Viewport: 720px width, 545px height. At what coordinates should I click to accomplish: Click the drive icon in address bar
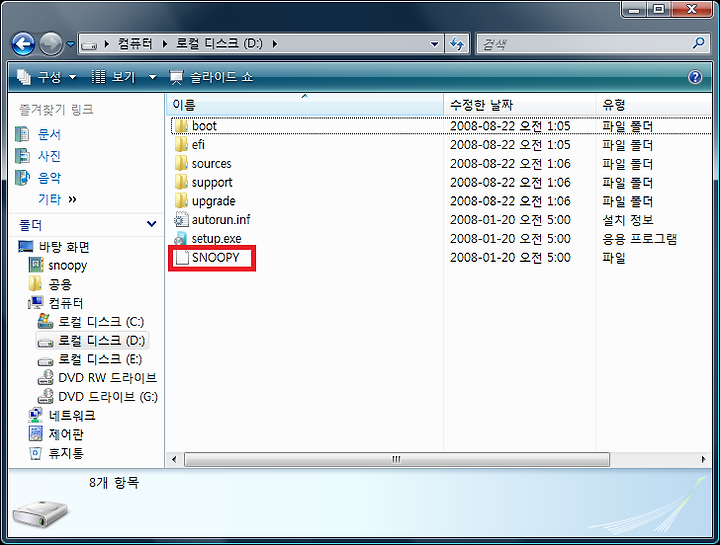[x=89, y=44]
